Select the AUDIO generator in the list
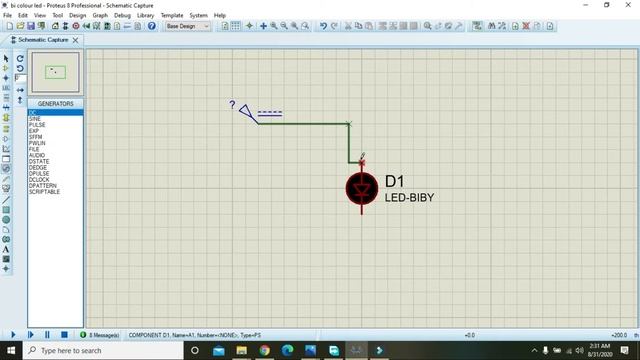This screenshot has height=360, width=640. (x=37, y=155)
